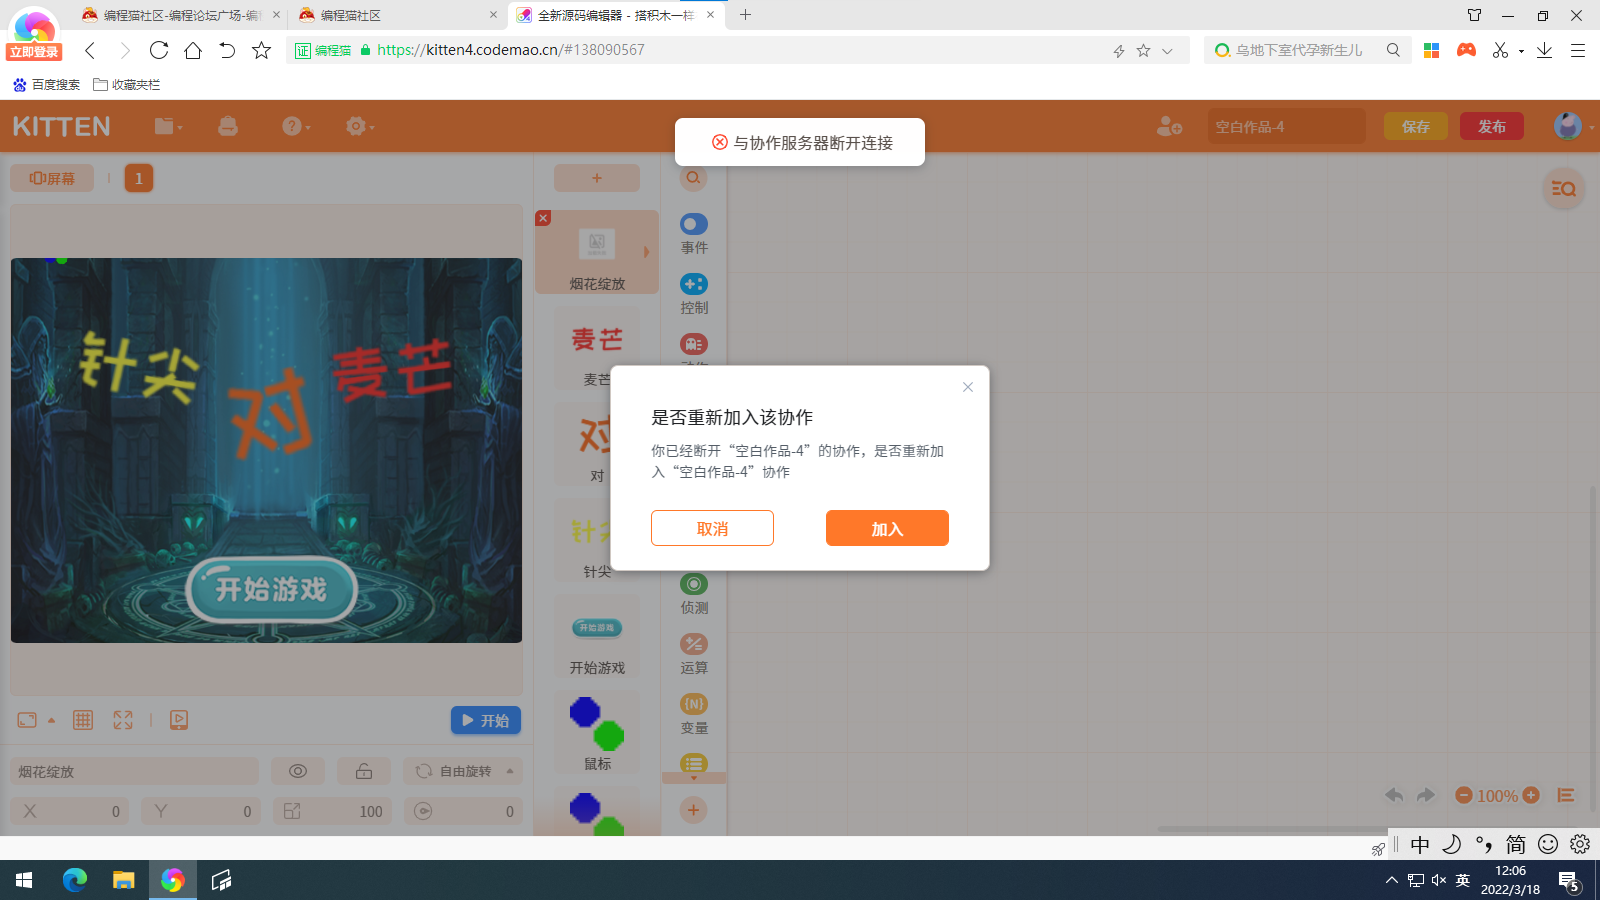Click the browser home icon

click(x=193, y=50)
